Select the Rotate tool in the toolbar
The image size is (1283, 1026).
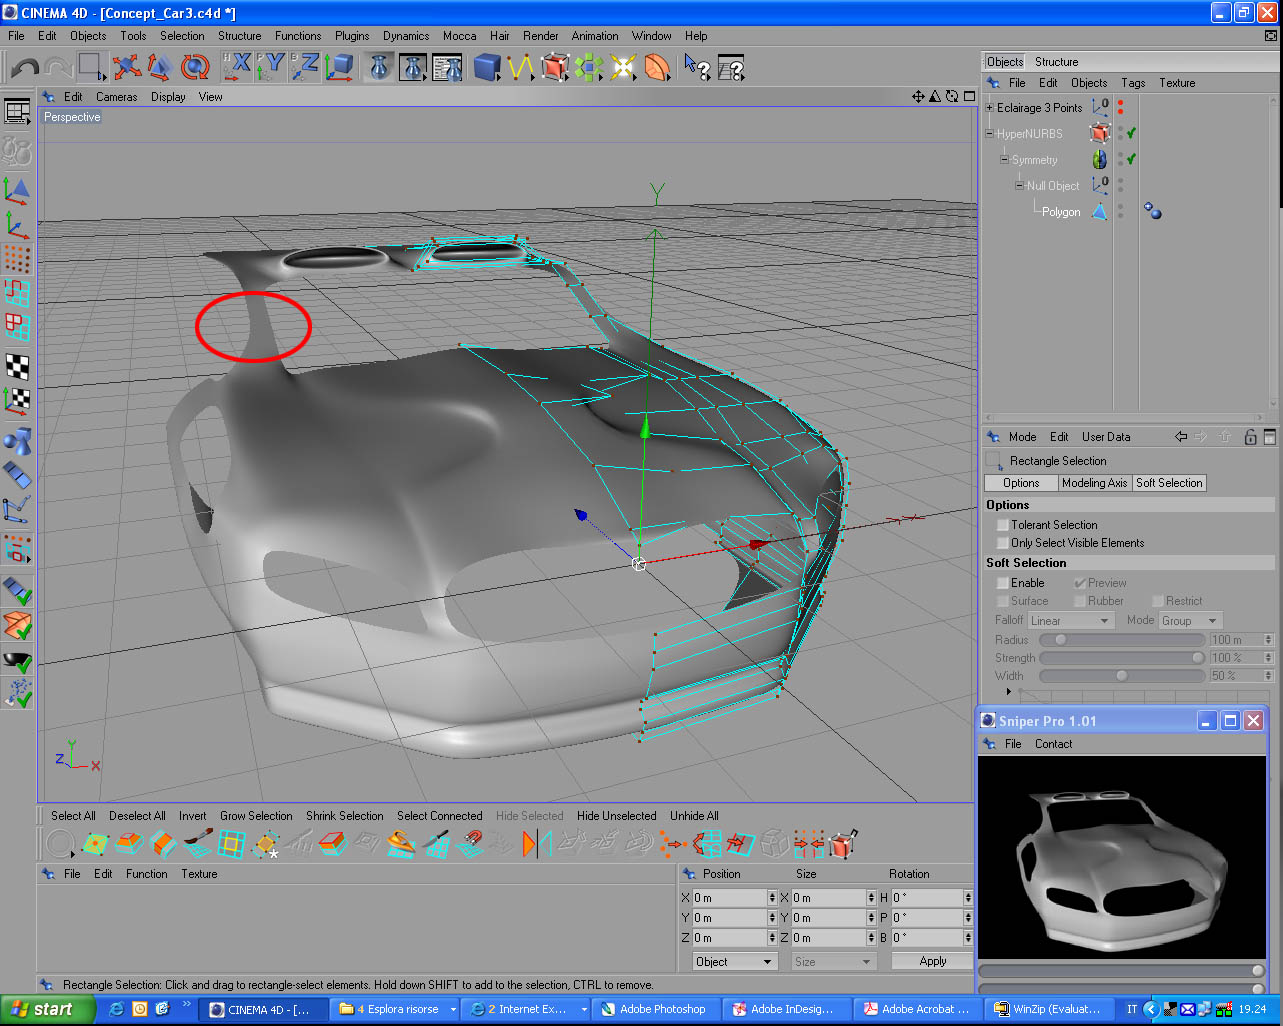point(196,66)
